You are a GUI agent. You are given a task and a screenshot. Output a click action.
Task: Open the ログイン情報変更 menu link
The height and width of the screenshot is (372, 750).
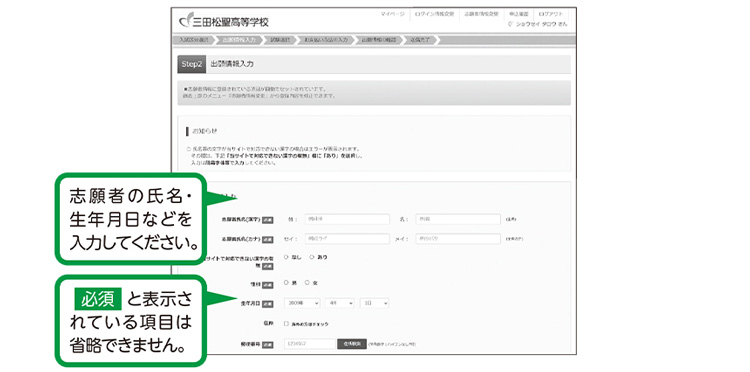coord(435,14)
